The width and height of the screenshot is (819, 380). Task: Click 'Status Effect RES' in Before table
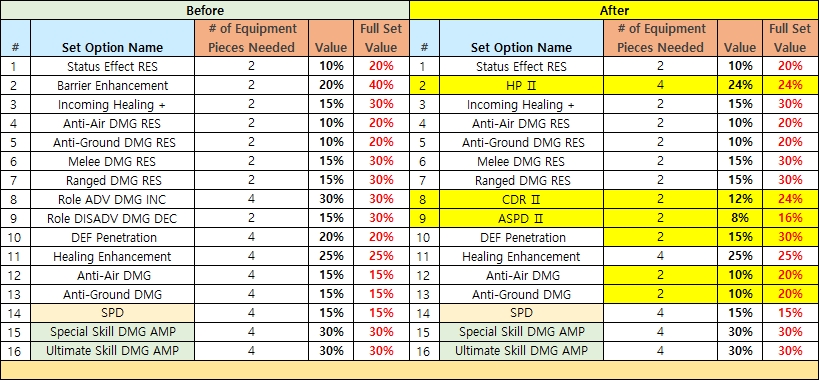tap(112, 67)
